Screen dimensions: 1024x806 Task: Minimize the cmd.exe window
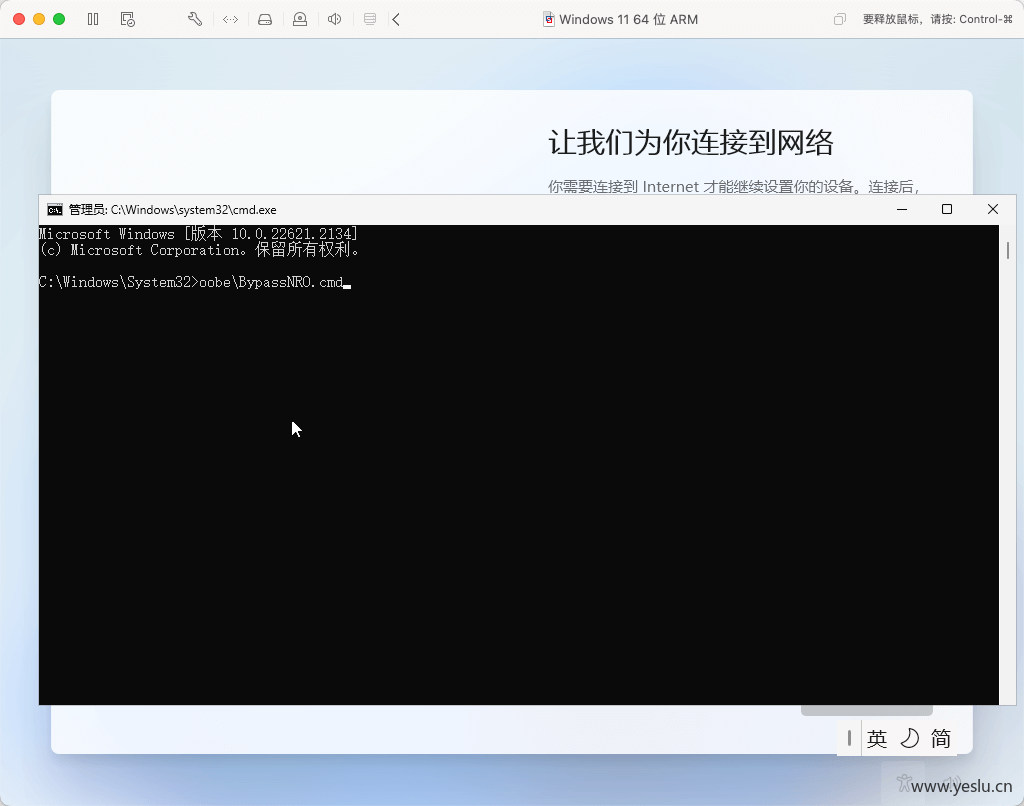point(902,209)
